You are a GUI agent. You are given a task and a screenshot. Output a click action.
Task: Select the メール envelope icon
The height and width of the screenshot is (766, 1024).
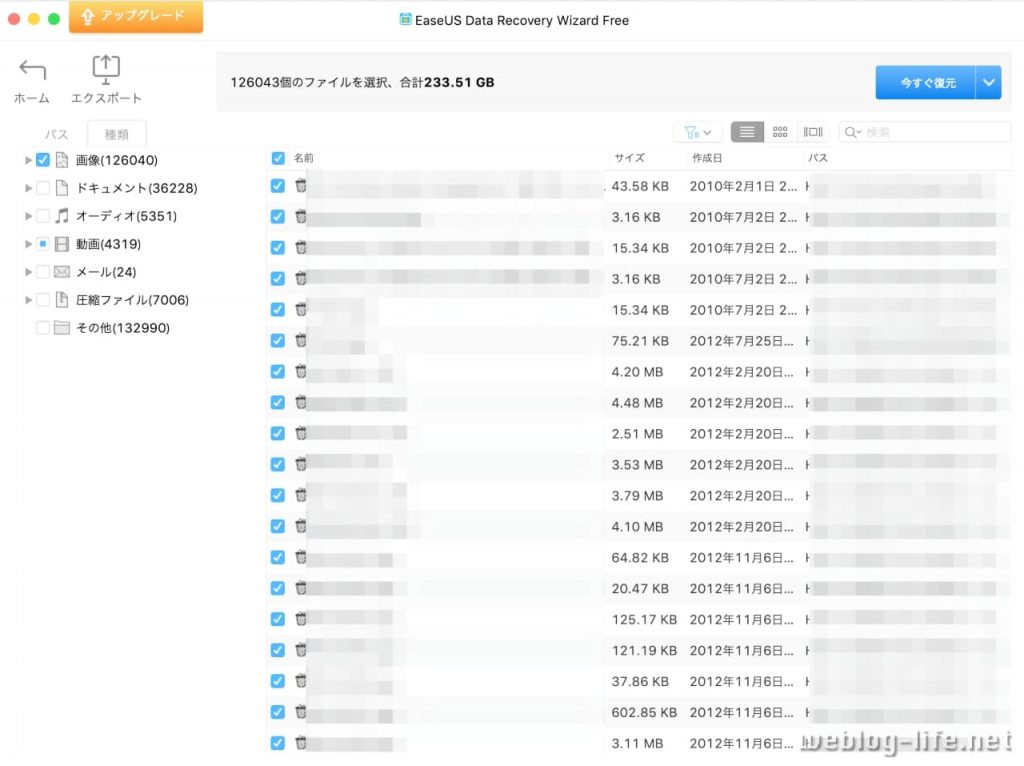click(62, 272)
